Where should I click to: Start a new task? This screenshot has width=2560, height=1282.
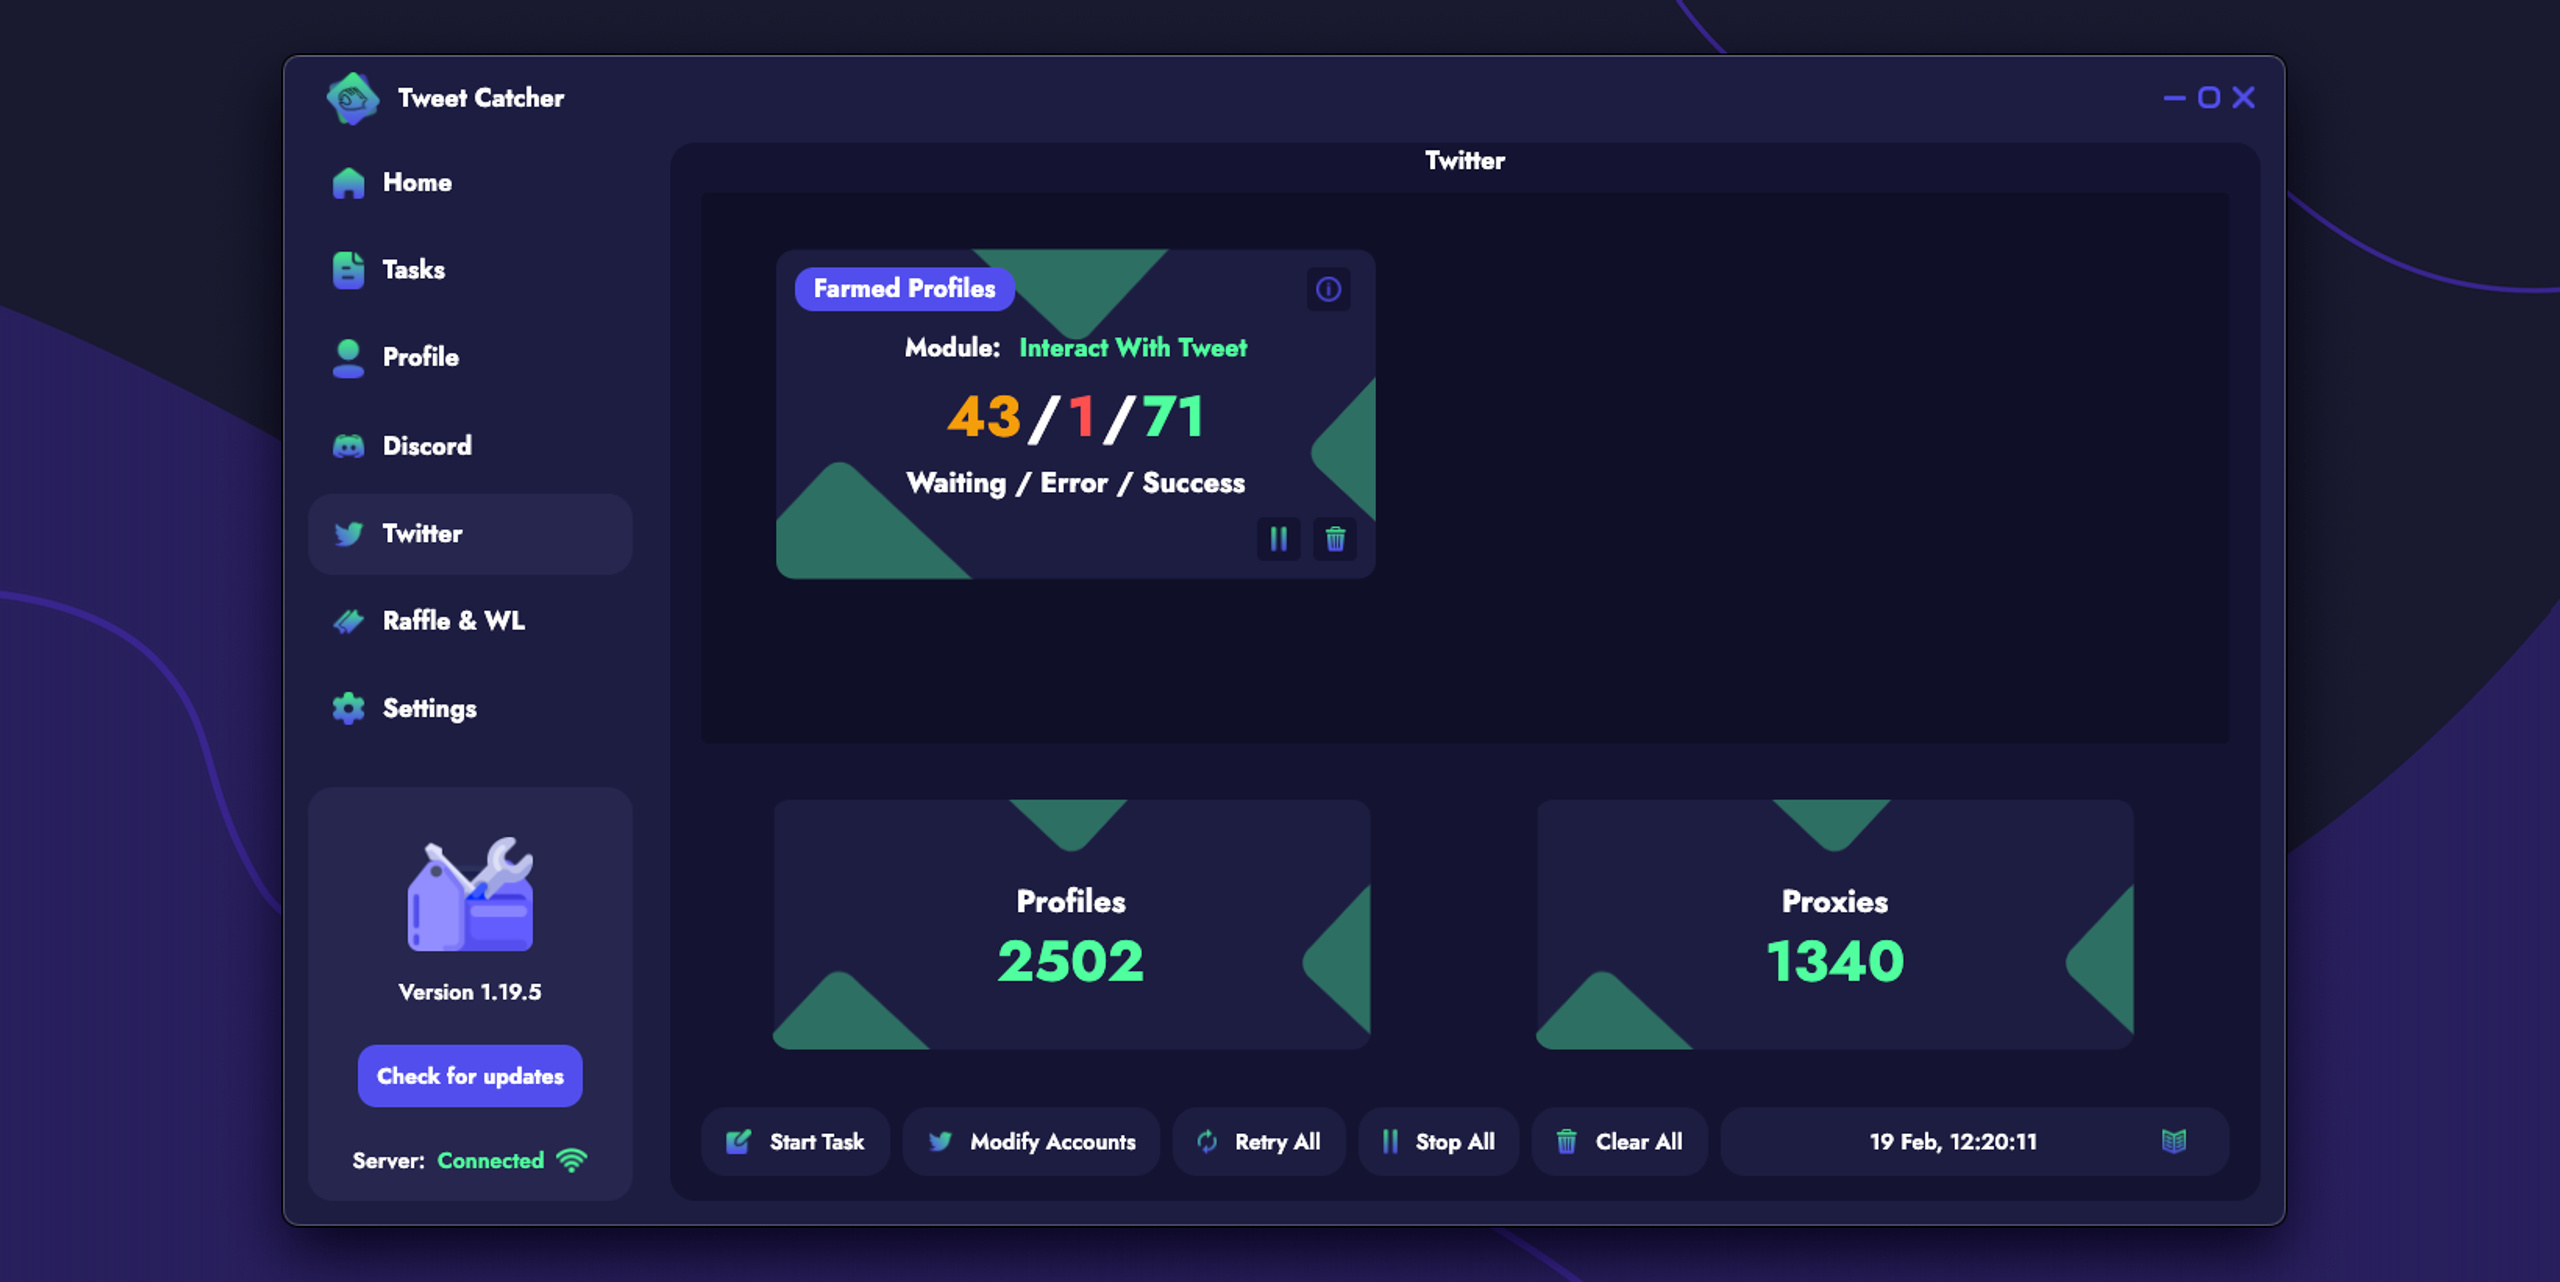[795, 1141]
